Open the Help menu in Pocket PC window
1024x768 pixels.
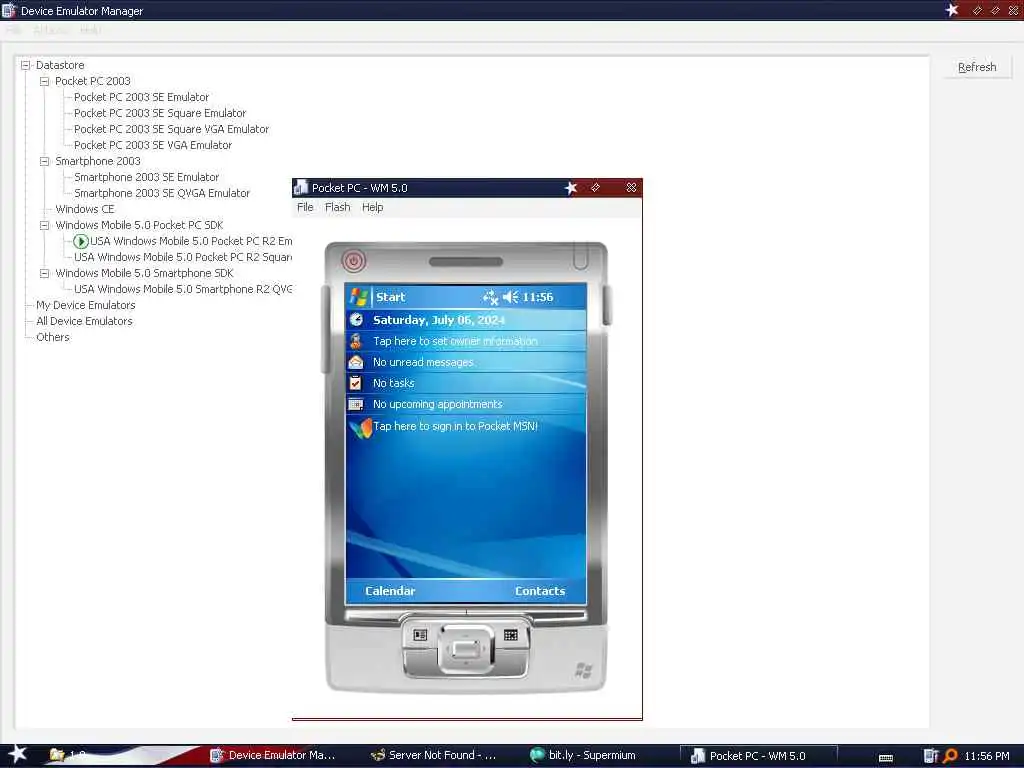click(372, 207)
